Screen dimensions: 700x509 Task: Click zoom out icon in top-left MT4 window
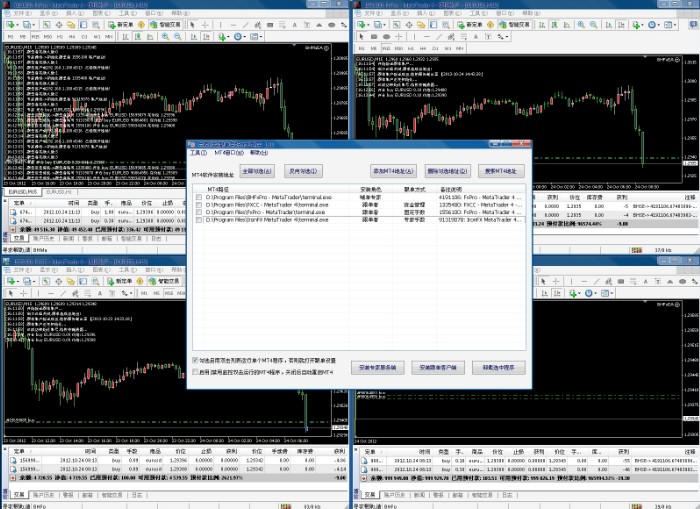click(178, 37)
